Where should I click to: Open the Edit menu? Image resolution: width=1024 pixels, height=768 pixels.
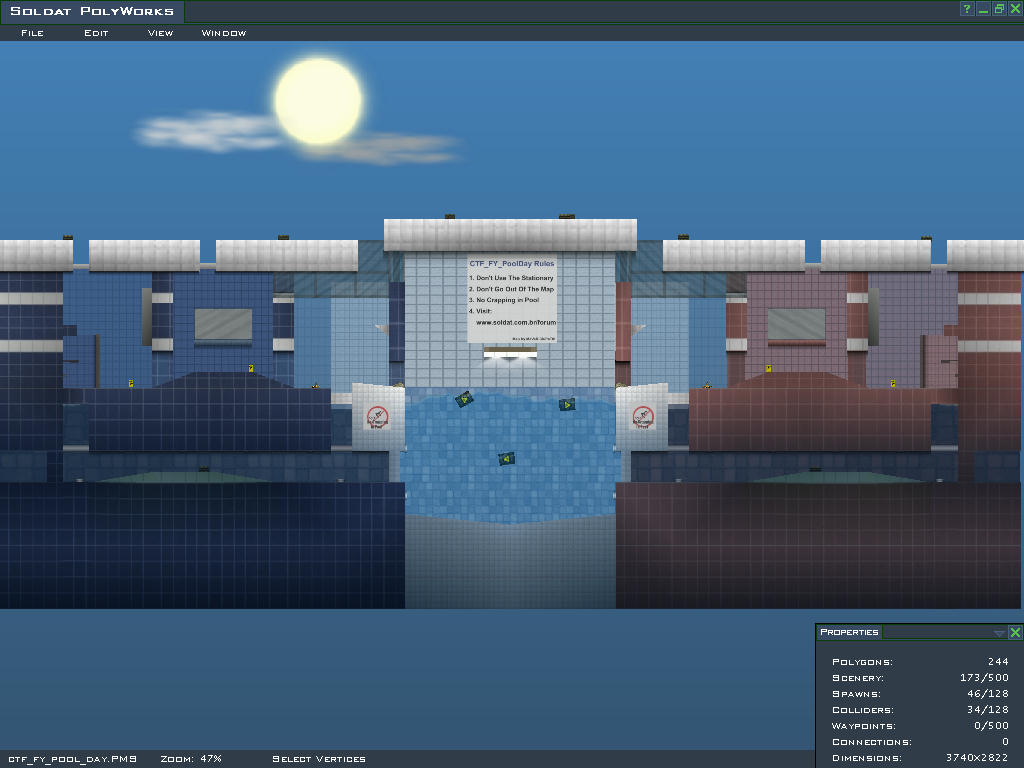click(x=96, y=33)
